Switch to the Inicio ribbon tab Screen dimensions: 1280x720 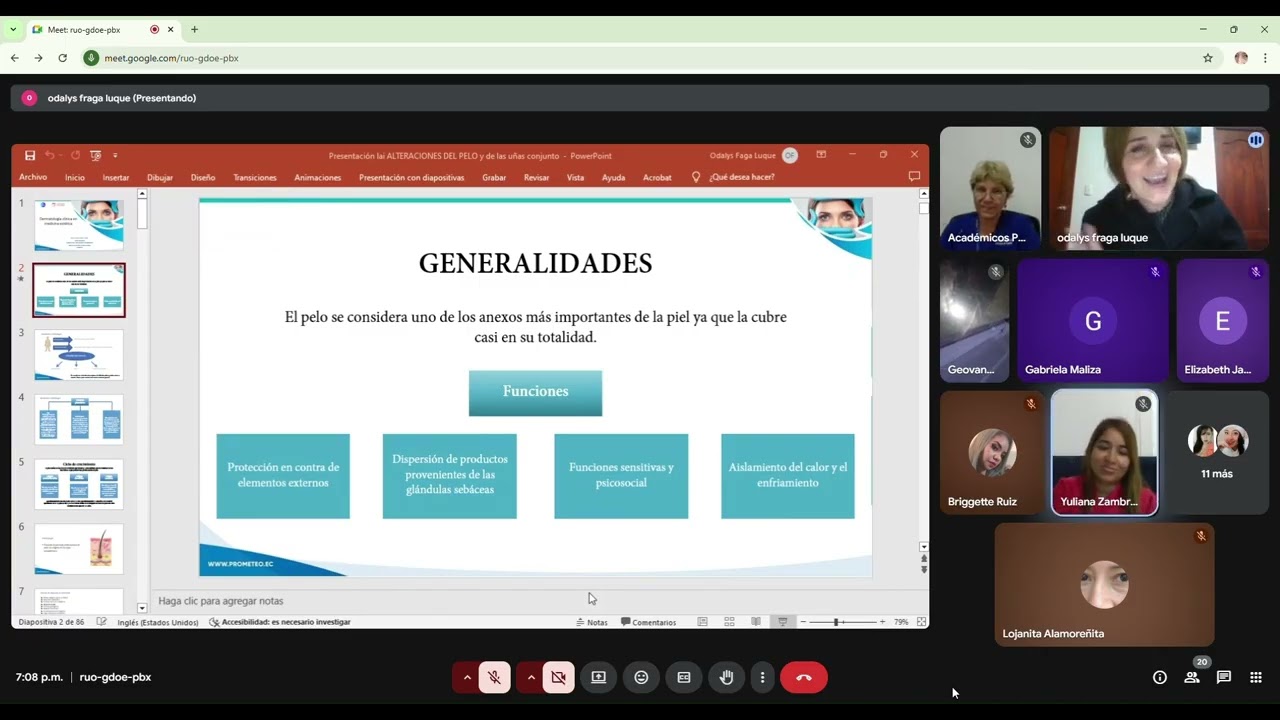75,177
